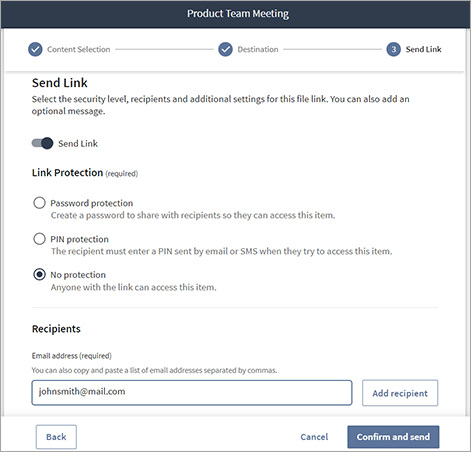Go to Content Selection step label
The width and height of the screenshot is (471, 452).
79,49
